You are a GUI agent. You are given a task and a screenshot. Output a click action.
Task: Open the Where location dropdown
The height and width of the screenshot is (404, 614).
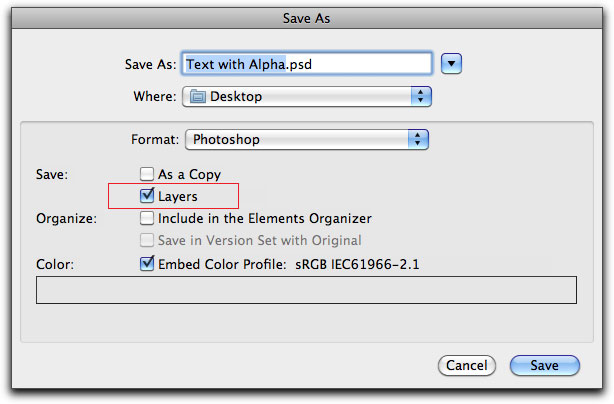(307, 96)
